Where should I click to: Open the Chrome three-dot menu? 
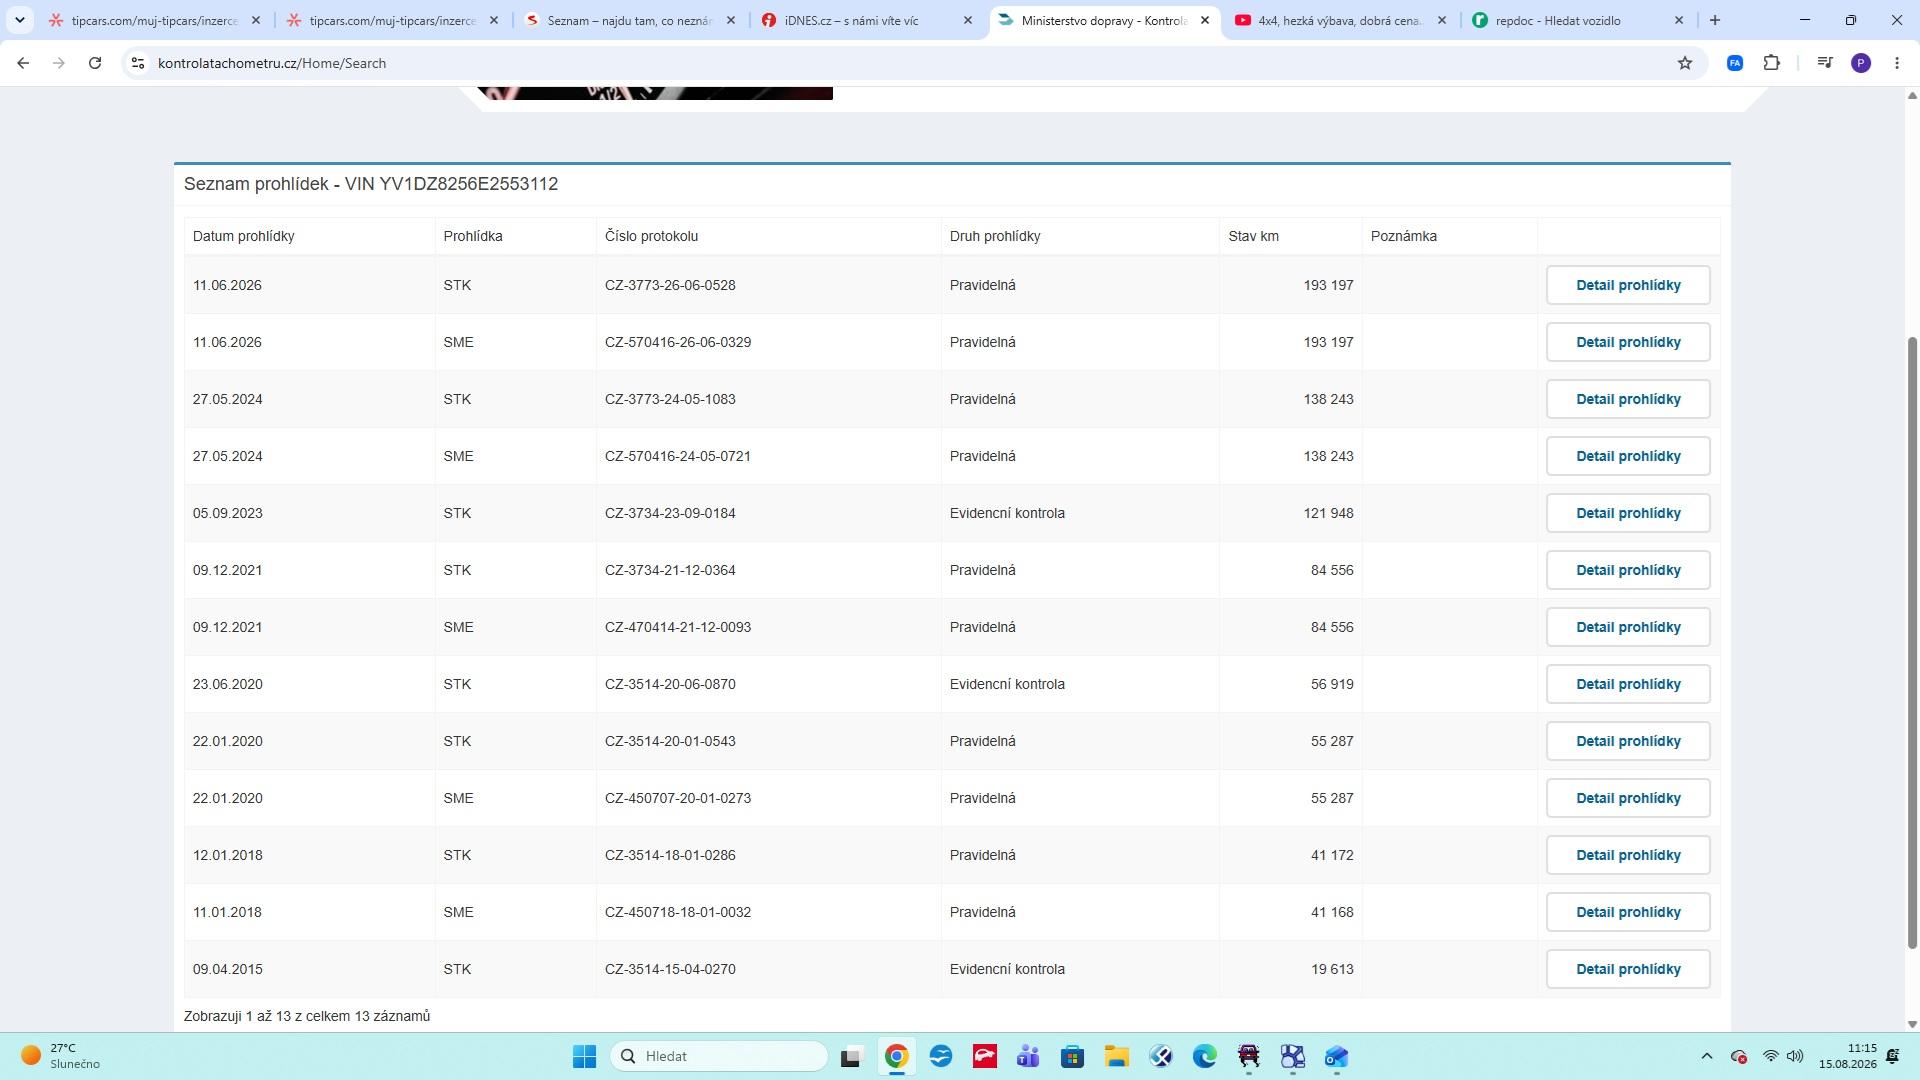click(x=1897, y=63)
